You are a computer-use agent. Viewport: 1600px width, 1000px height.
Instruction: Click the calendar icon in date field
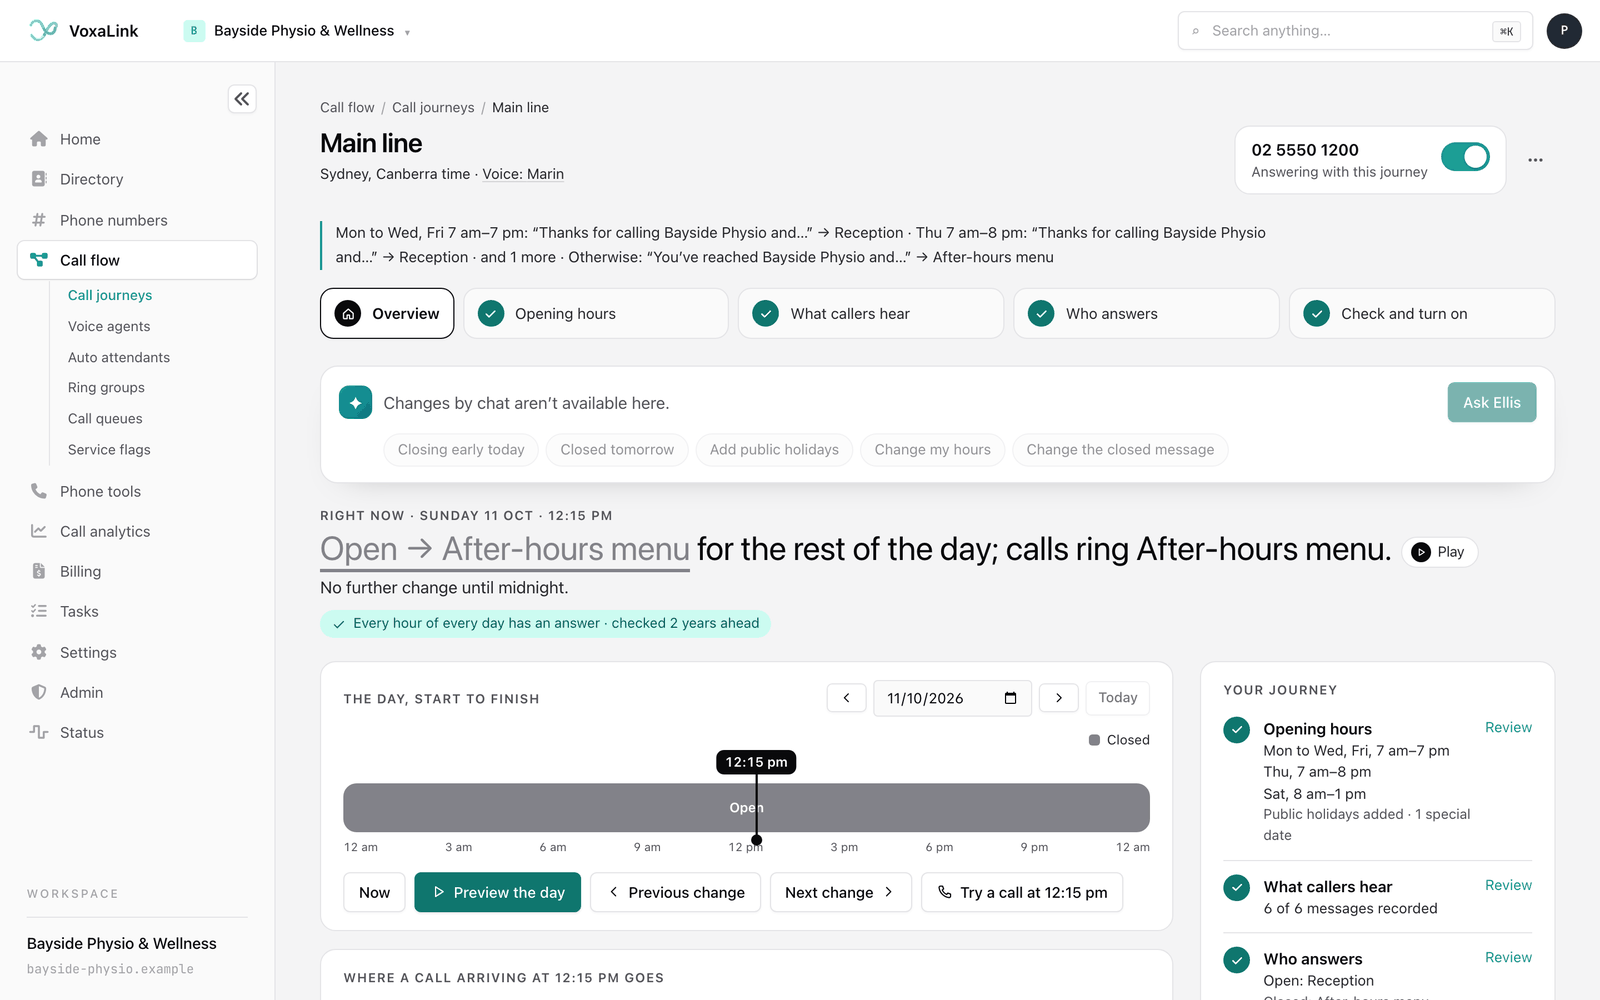(x=1010, y=698)
